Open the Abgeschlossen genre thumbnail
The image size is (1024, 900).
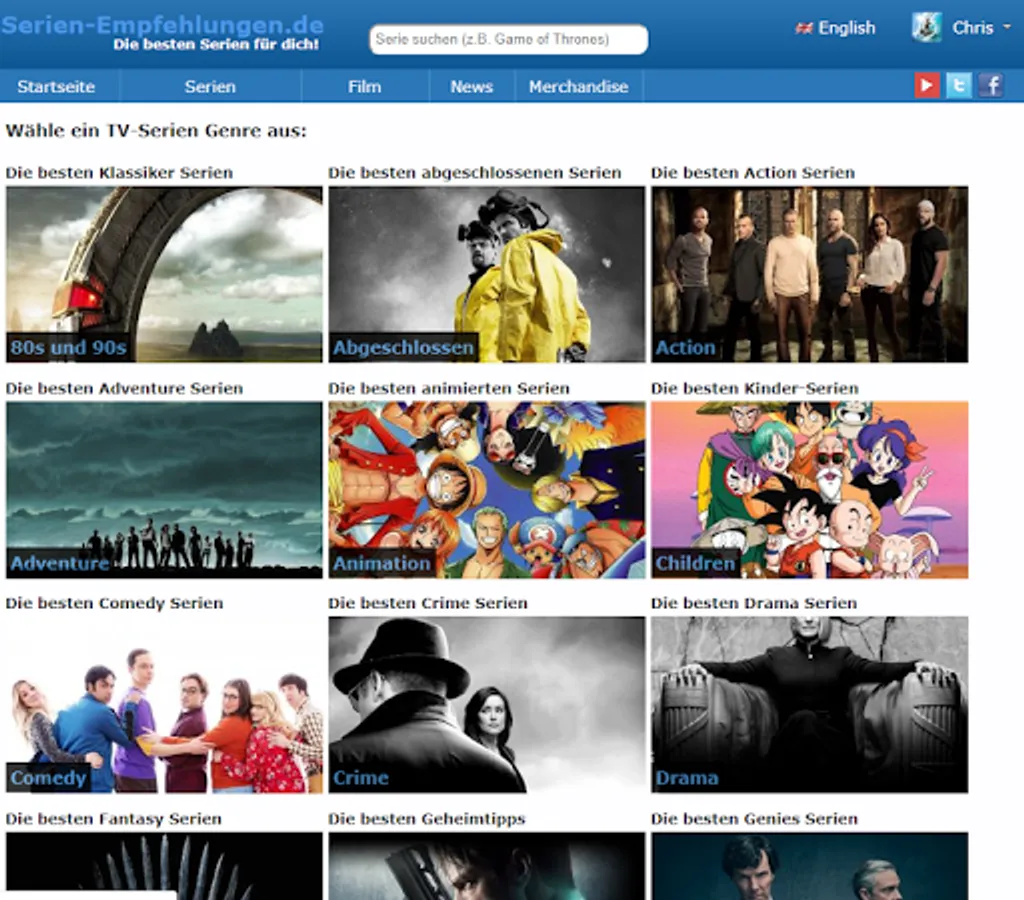click(x=487, y=274)
